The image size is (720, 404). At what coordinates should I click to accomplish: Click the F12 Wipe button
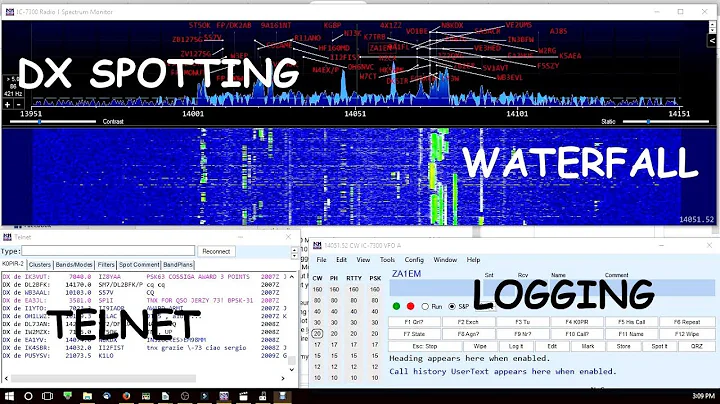687,334
